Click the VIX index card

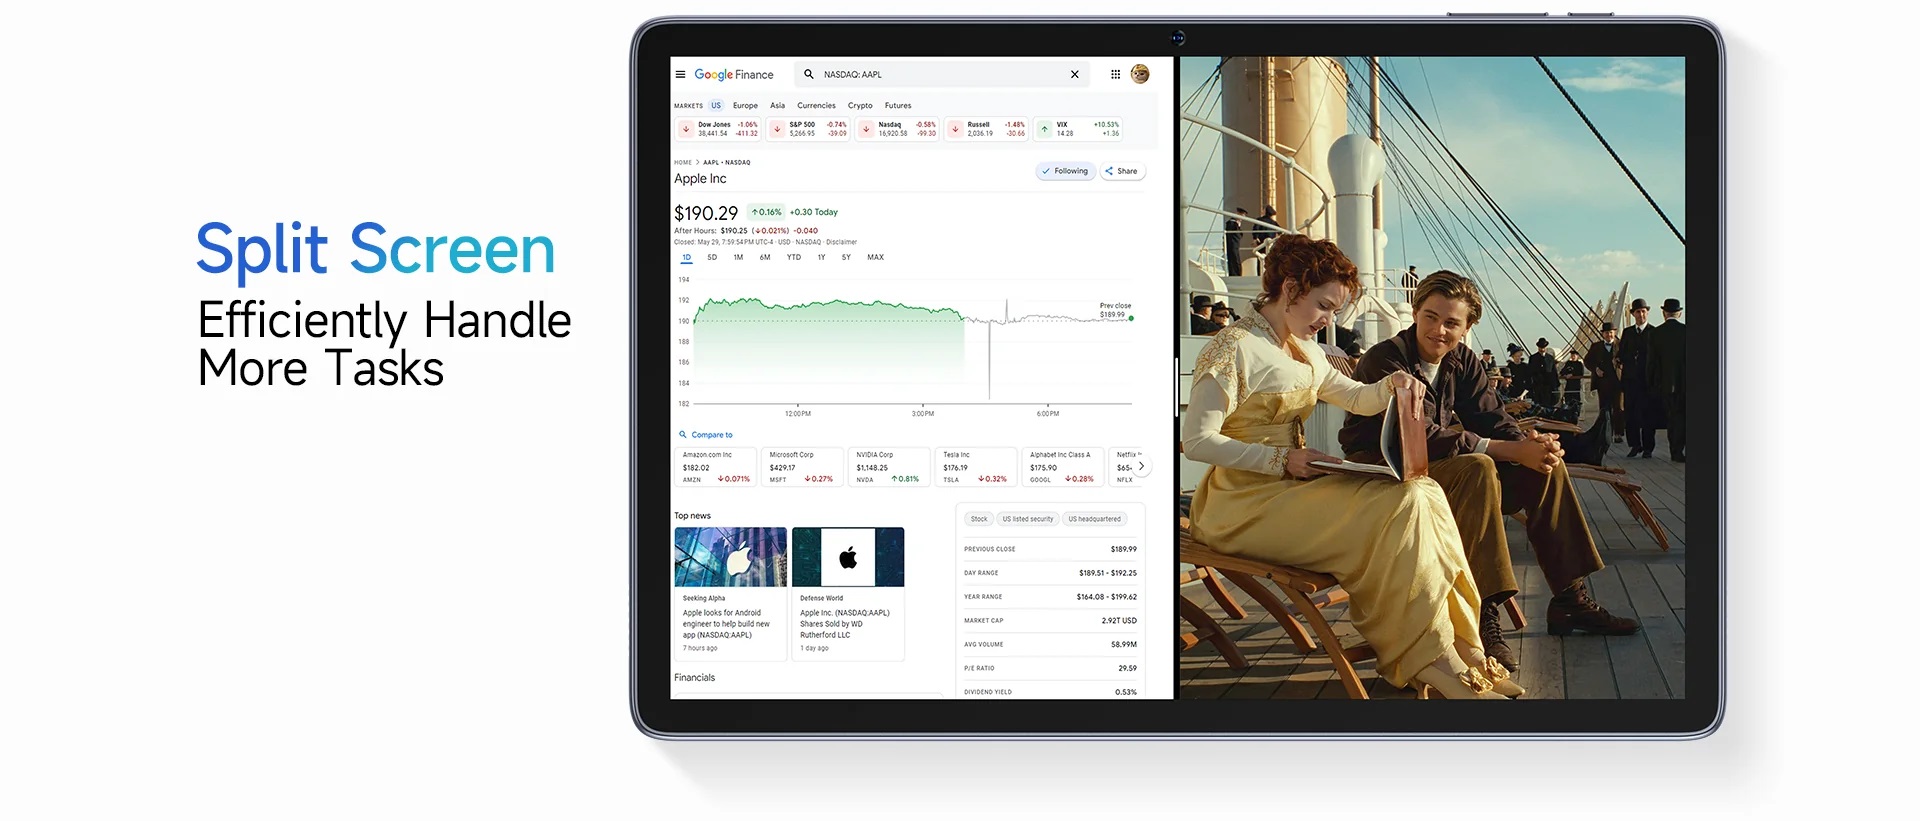coord(1078,129)
